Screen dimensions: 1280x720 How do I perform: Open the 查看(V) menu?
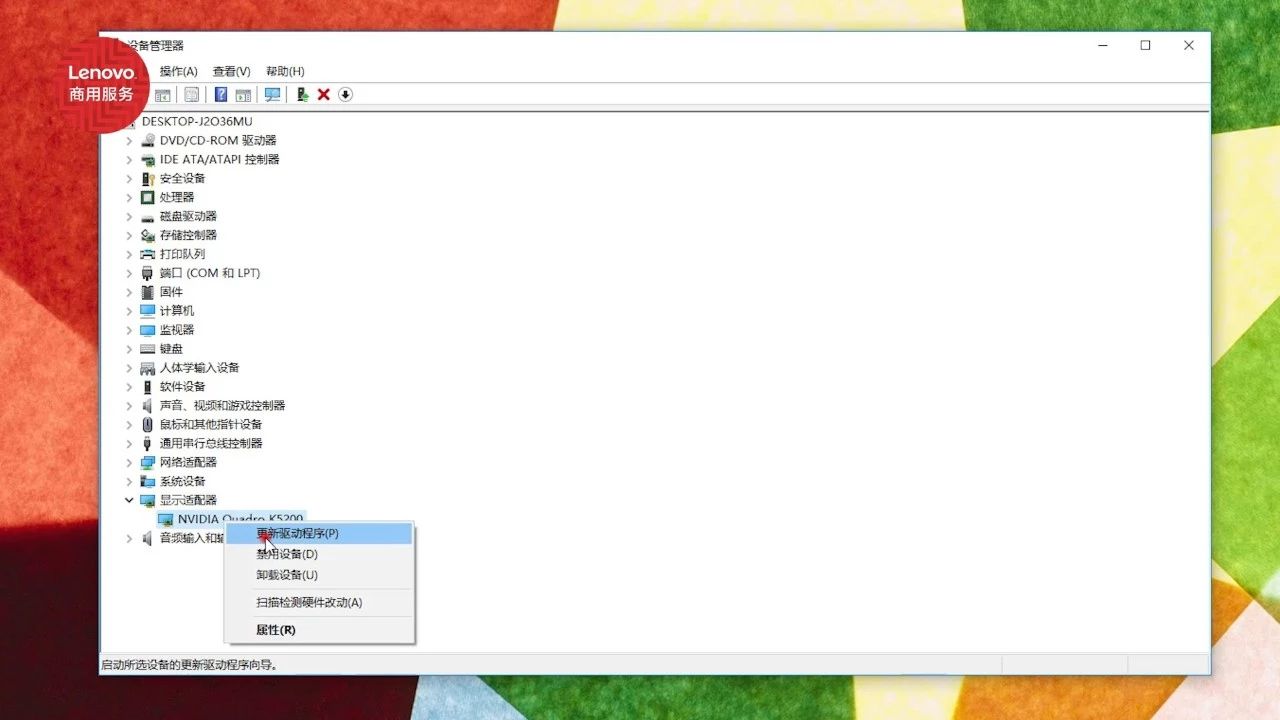point(231,71)
